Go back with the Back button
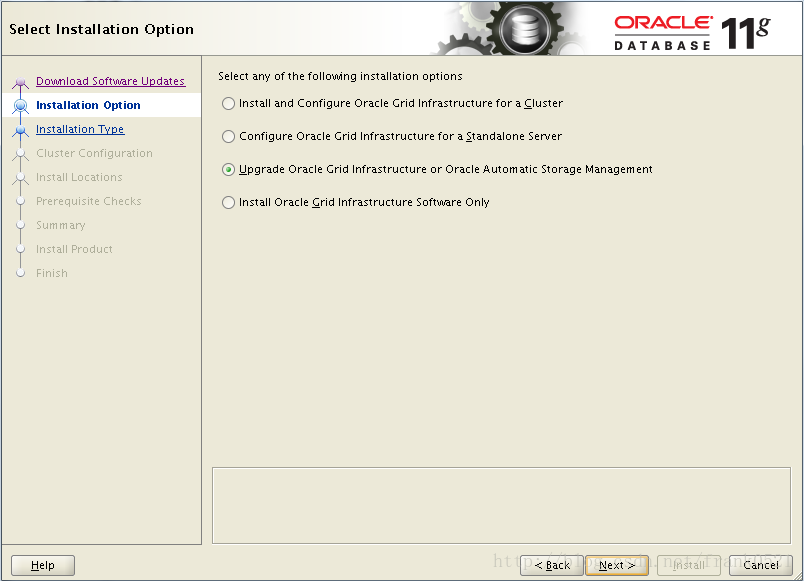 pyautogui.click(x=552, y=565)
